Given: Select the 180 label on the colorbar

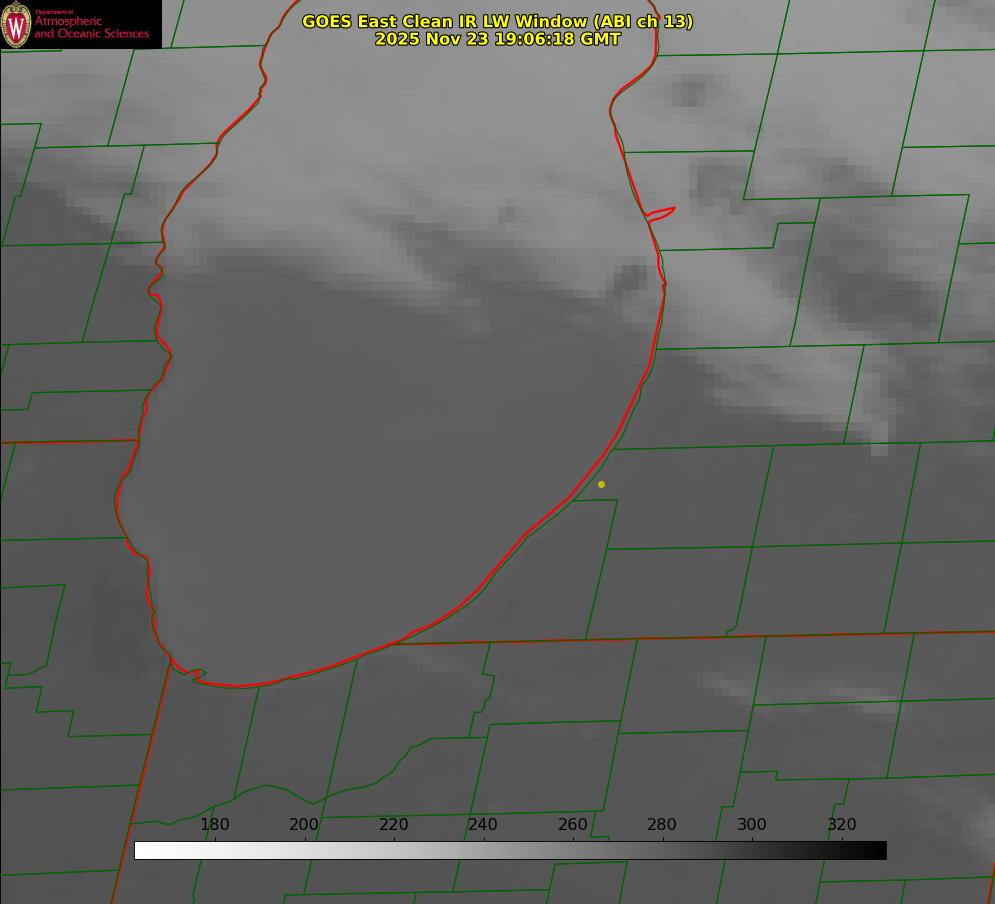Looking at the screenshot, I should point(215,824).
